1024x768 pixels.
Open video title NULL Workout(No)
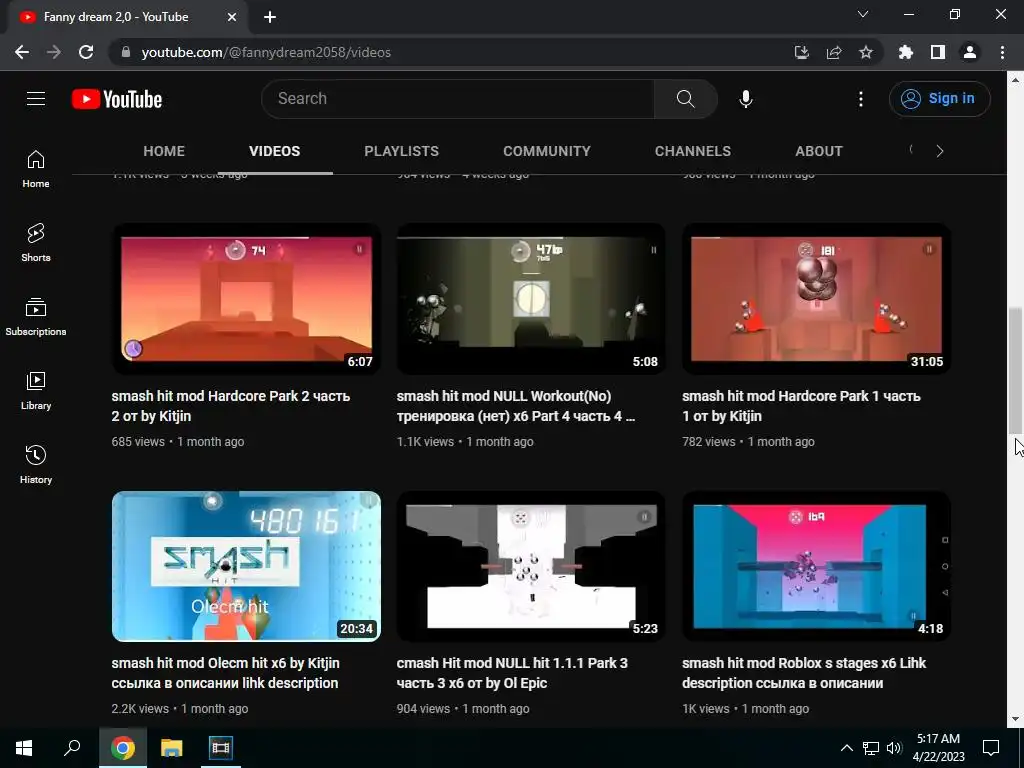(x=516, y=406)
